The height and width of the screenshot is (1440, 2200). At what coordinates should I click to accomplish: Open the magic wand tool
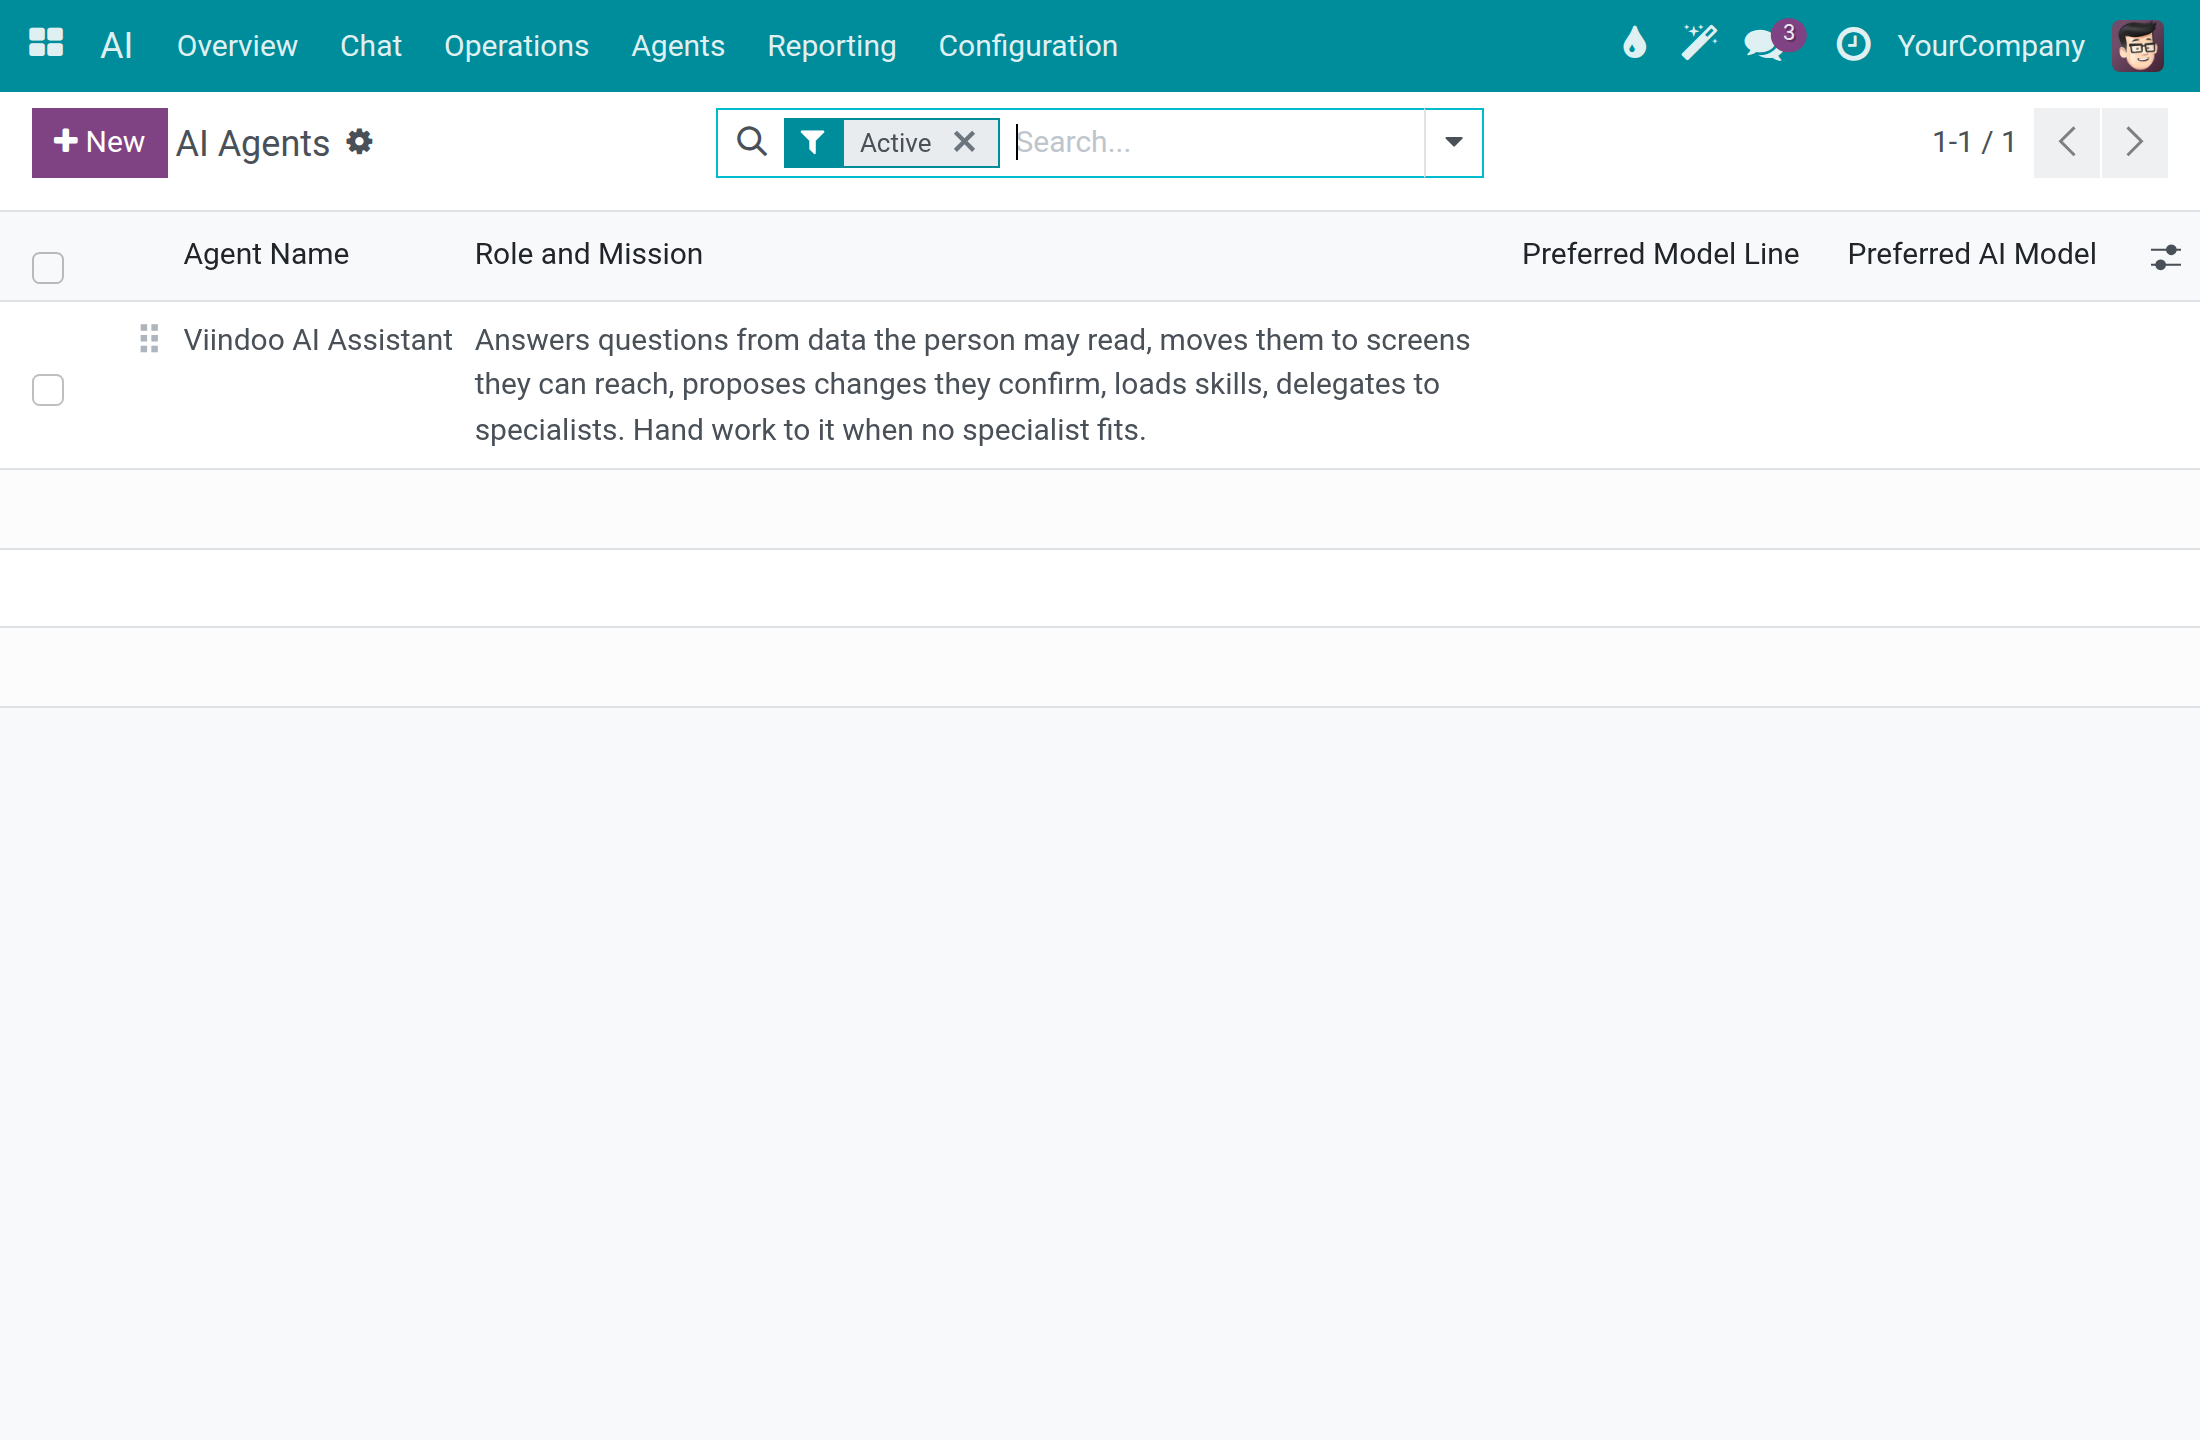click(x=1698, y=43)
